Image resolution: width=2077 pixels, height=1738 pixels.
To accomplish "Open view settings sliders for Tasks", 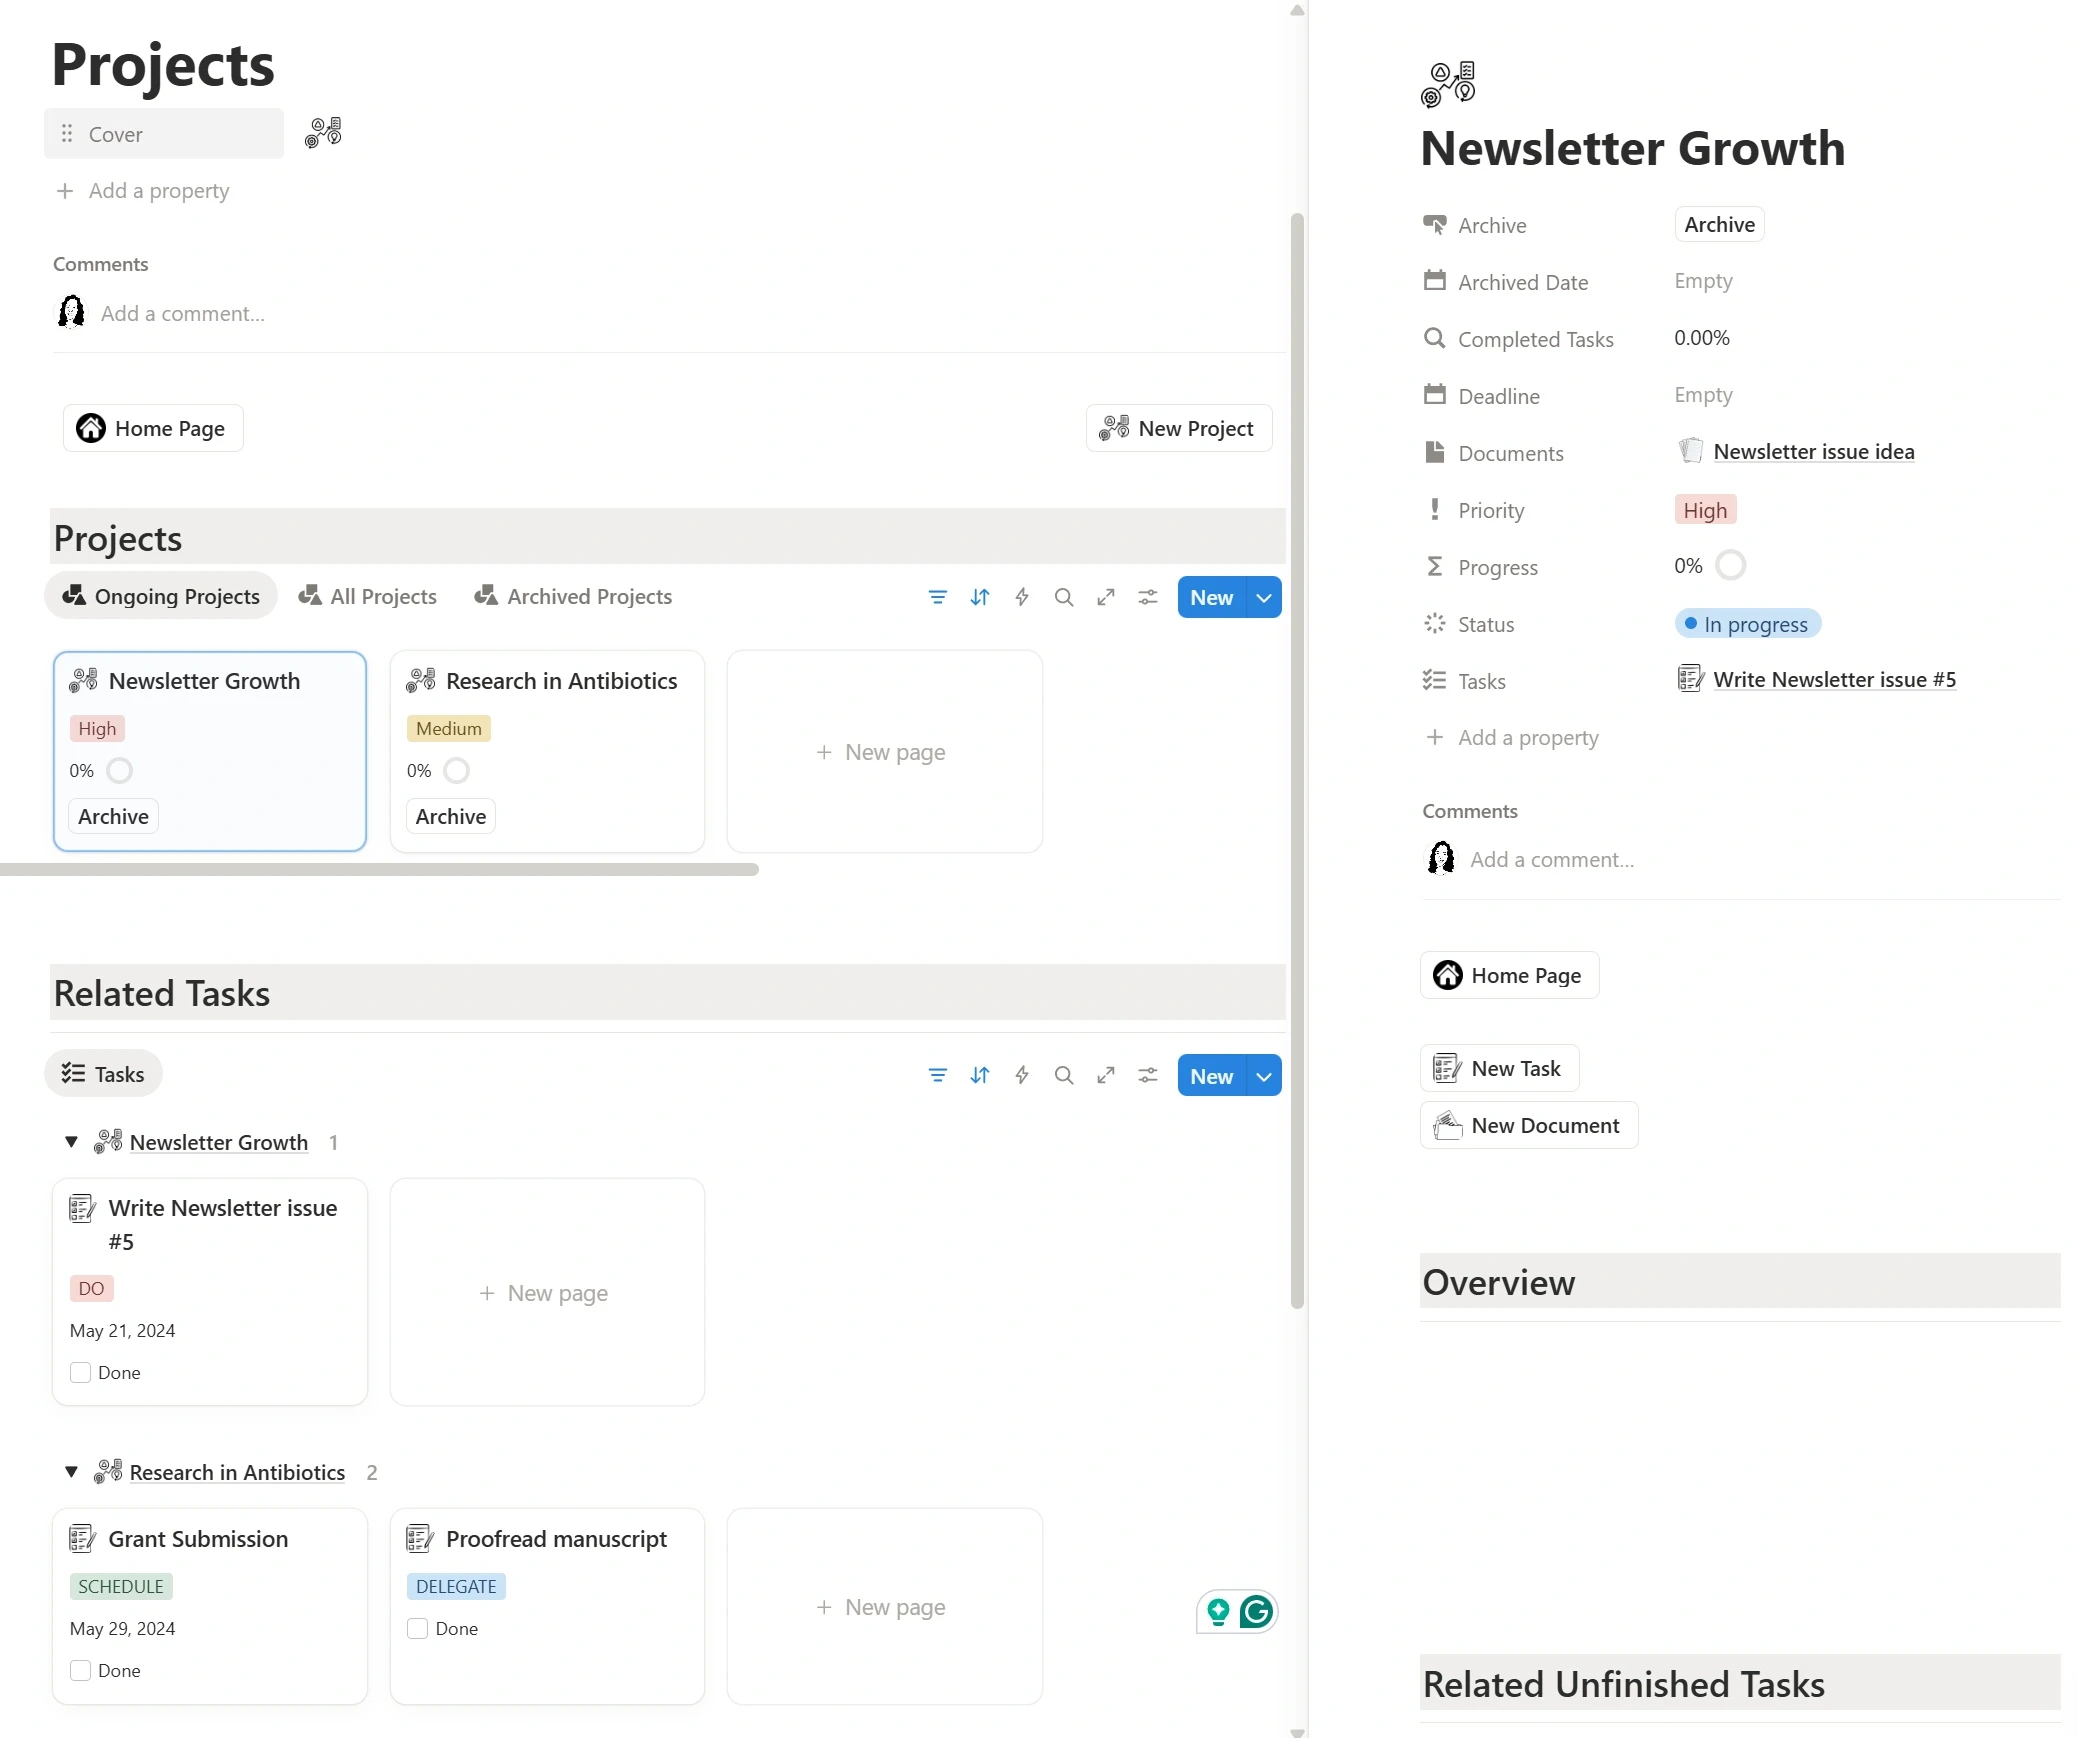I will (1147, 1075).
